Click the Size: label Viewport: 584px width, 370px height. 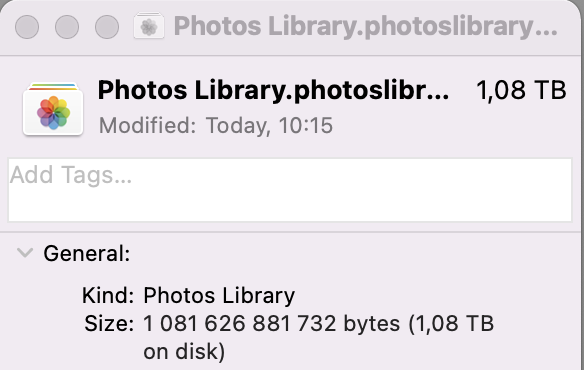coord(109,323)
